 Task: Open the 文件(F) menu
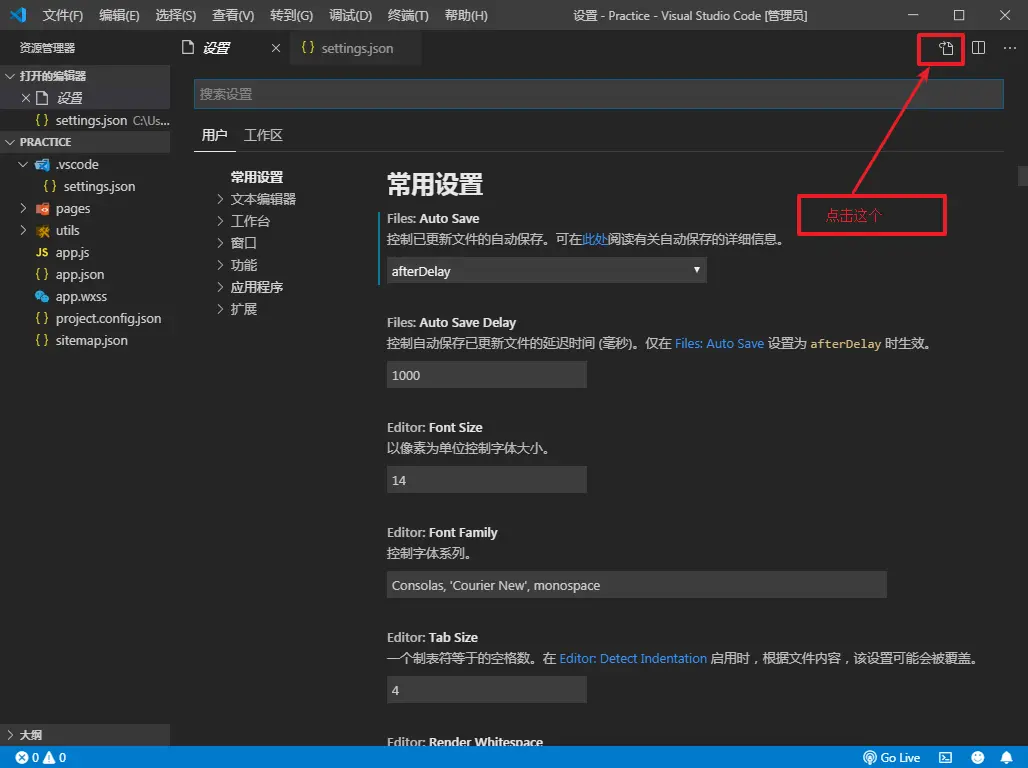62,15
